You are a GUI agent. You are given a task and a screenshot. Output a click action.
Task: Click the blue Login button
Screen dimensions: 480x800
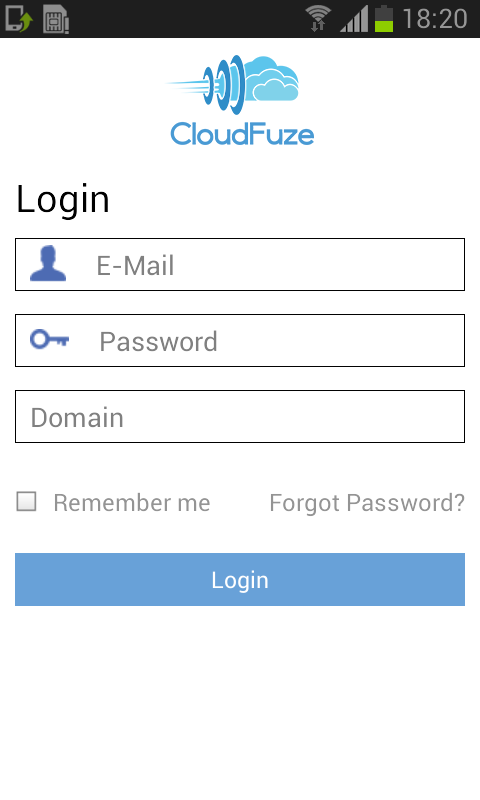pos(240,580)
